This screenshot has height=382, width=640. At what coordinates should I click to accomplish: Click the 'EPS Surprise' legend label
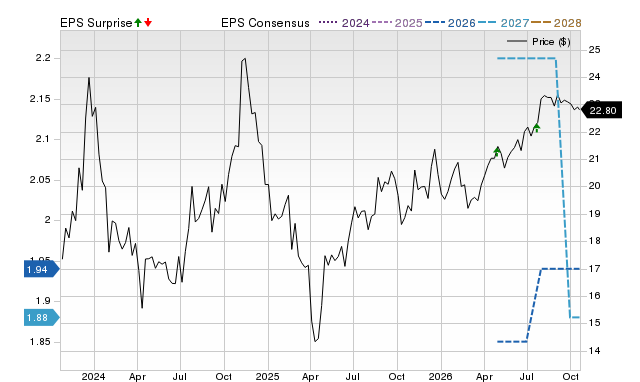(x=96, y=23)
